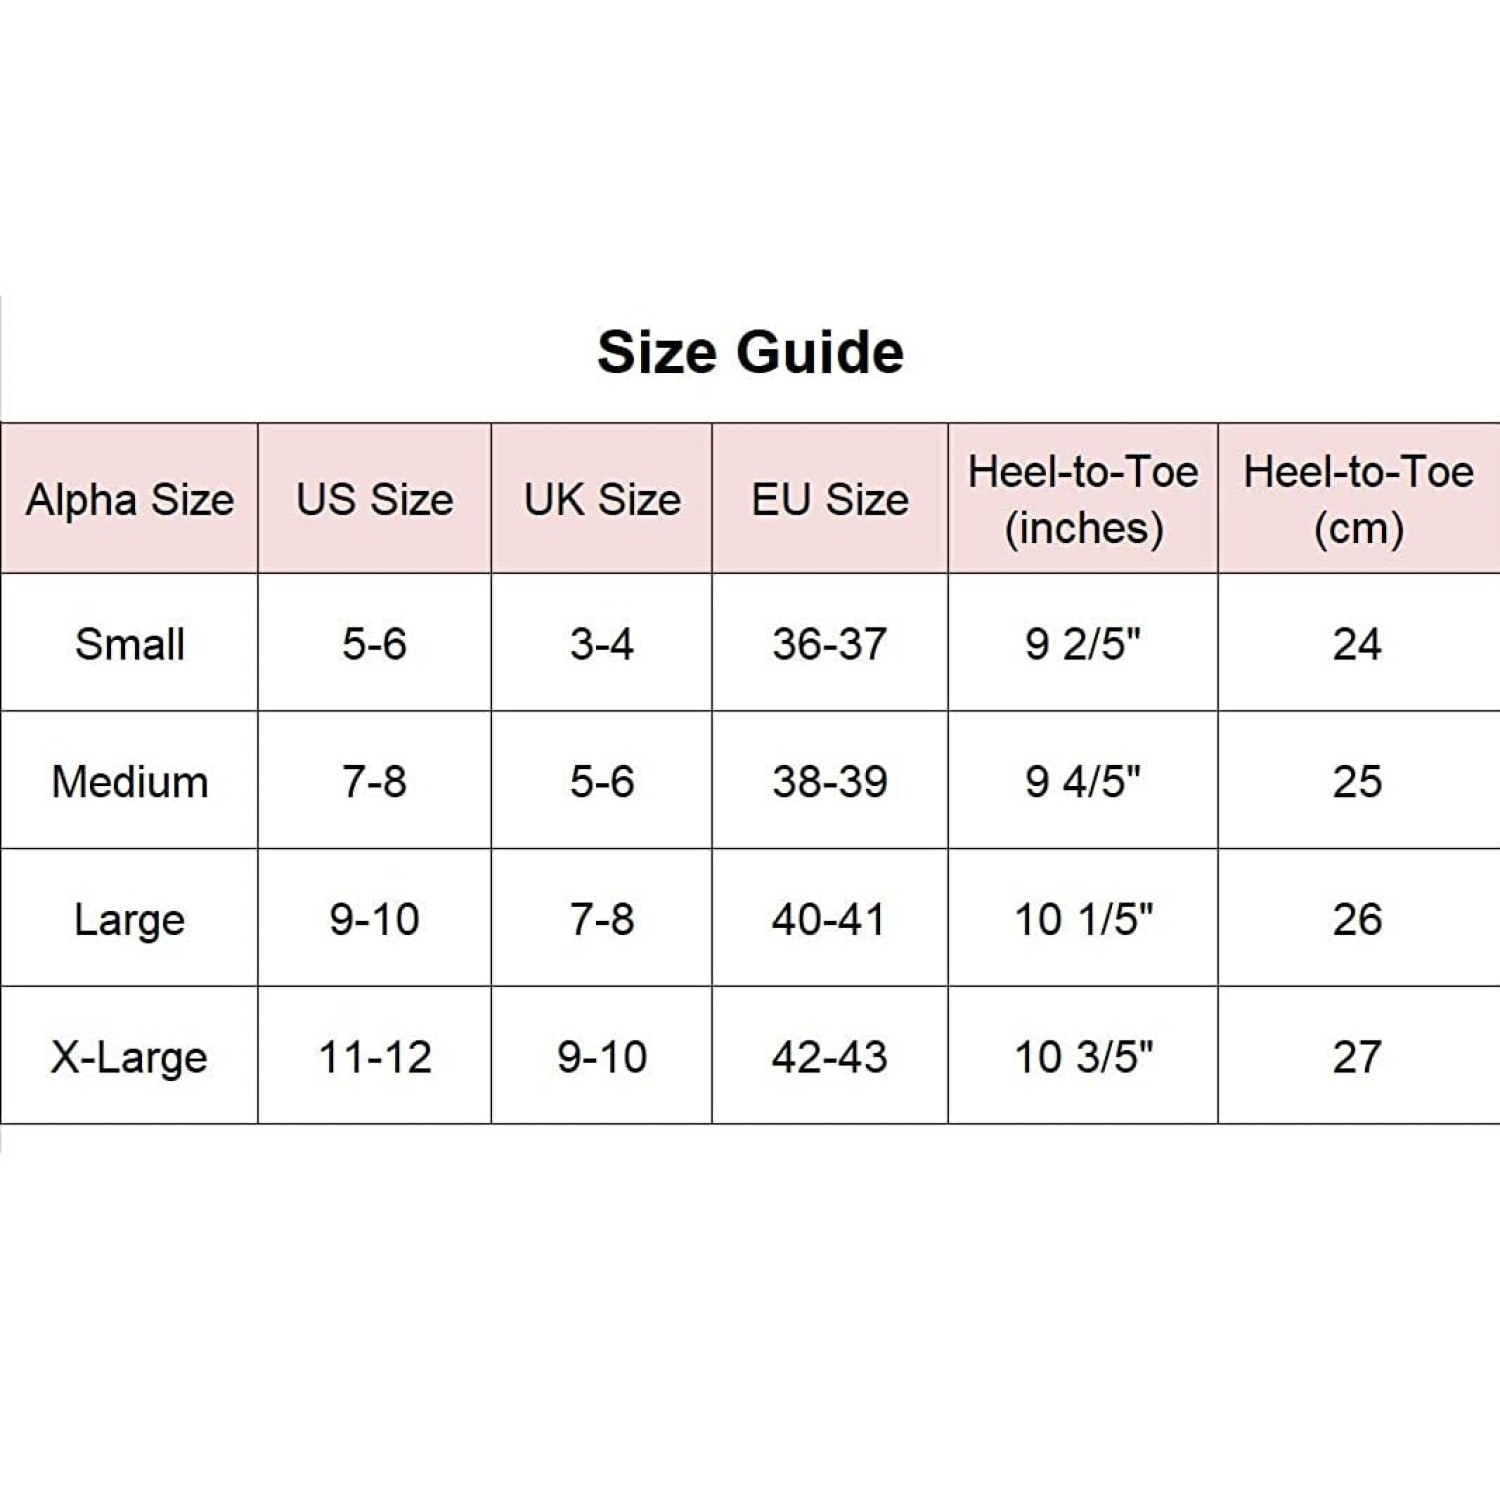Click the X-Large row label
The height and width of the screenshot is (1500, 1500).
[130, 1057]
